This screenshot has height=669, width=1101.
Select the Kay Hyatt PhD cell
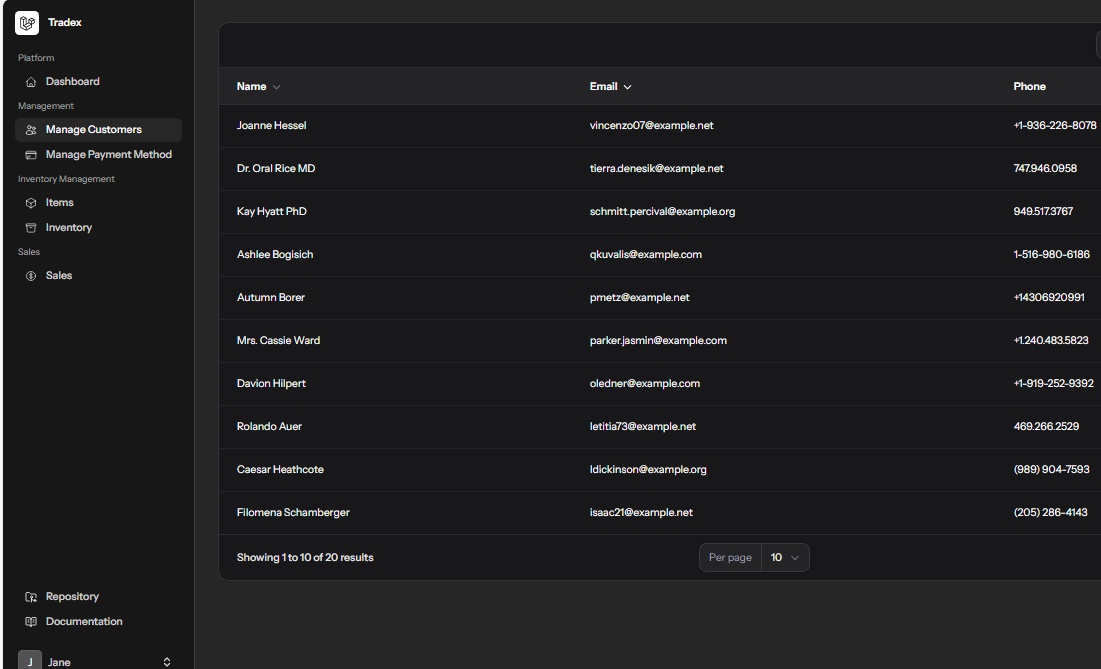click(272, 211)
